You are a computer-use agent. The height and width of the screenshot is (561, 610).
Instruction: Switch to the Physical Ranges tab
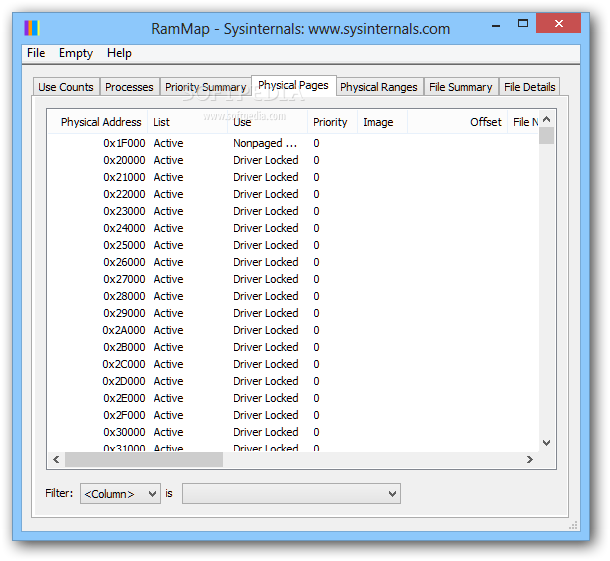(379, 87)
